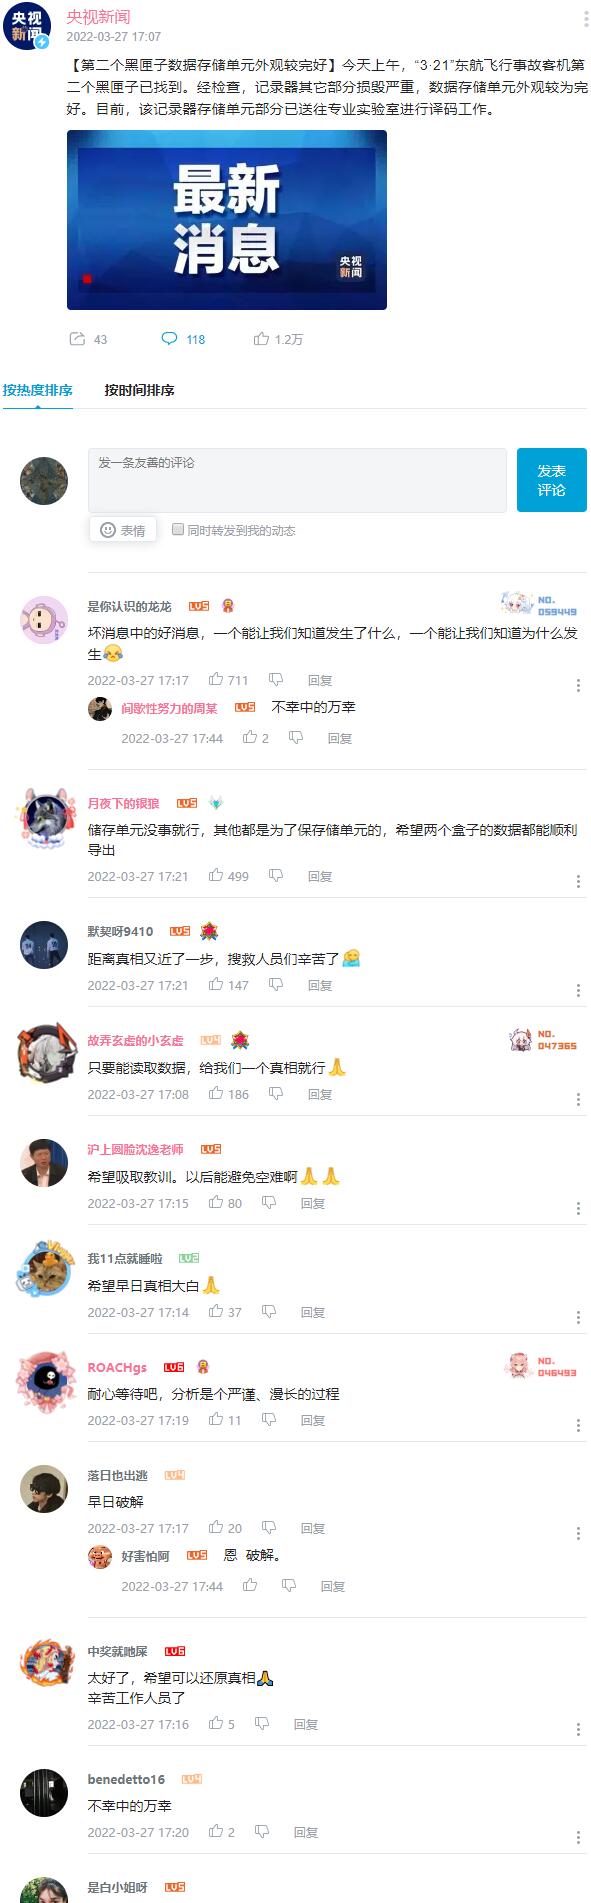Click the comment bubble icon showing 118

click(169, 339)
